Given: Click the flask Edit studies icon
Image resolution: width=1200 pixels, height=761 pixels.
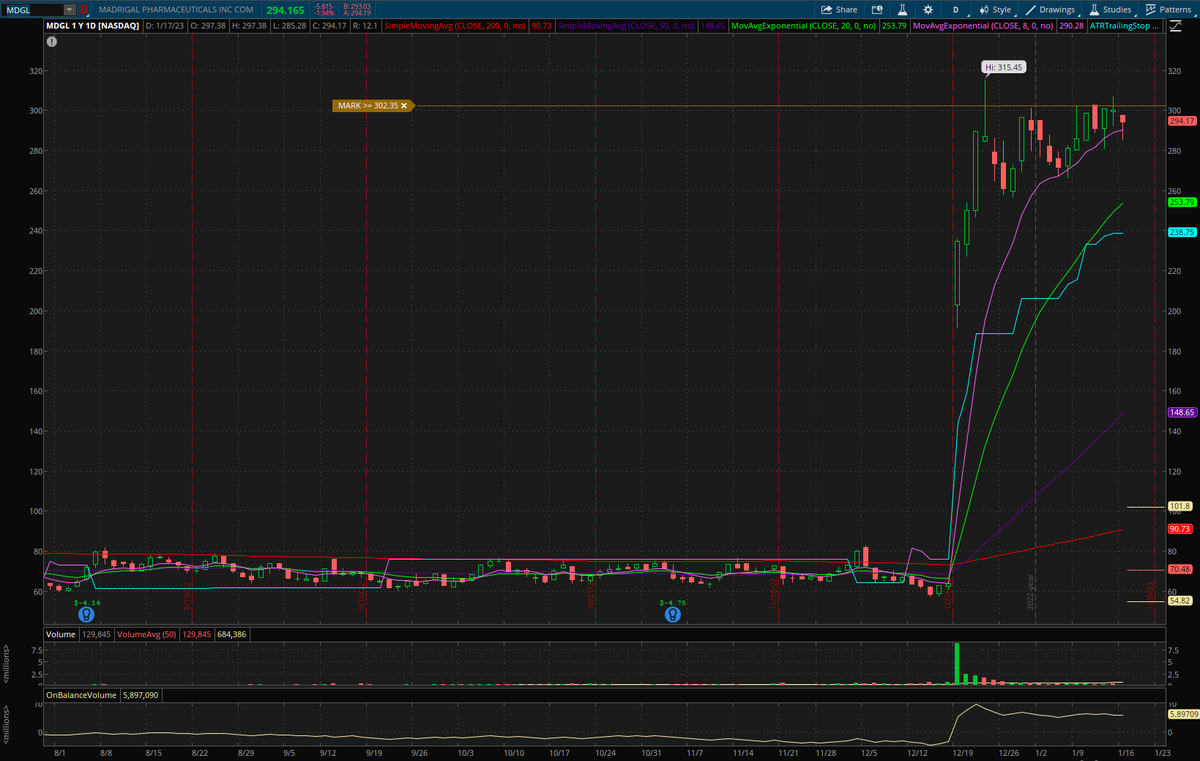Looking at the screenshot, I should click(x=902, y=9).
